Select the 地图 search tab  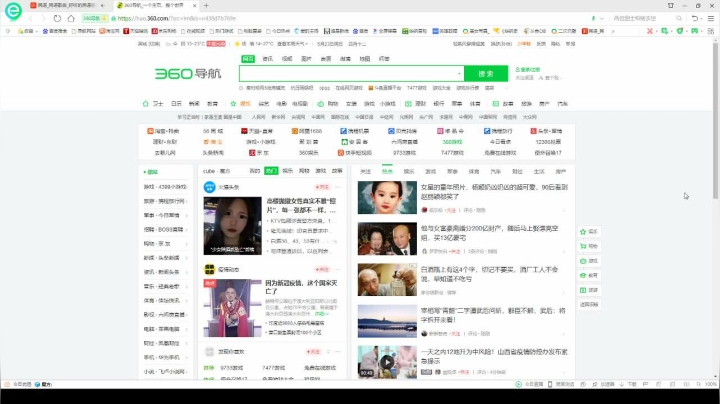click(x=365, y=59)
